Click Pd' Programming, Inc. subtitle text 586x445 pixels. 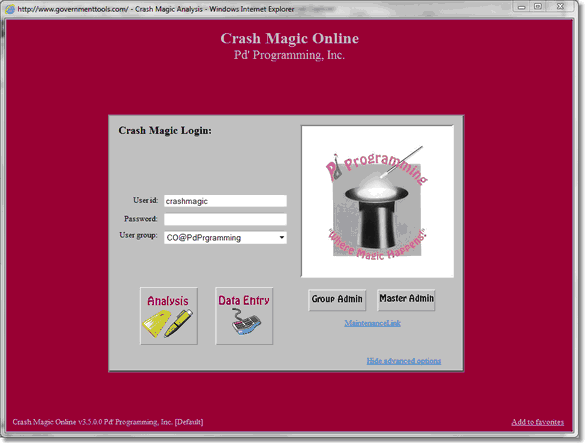(x=289, y=55)
